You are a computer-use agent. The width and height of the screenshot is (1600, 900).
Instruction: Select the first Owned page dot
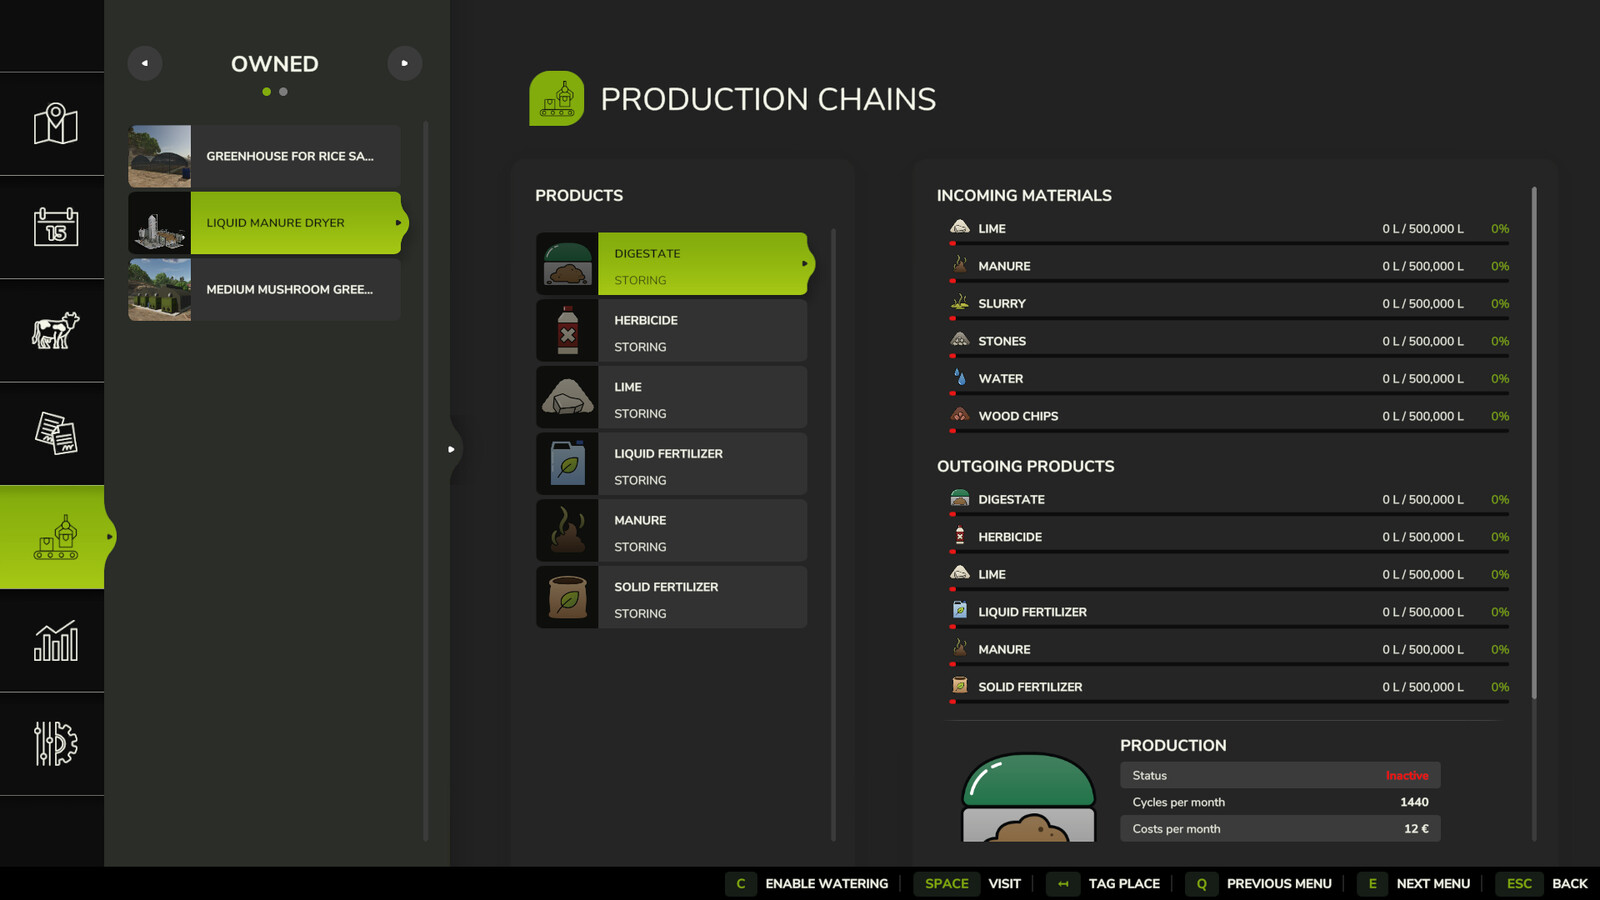(266, 92)
